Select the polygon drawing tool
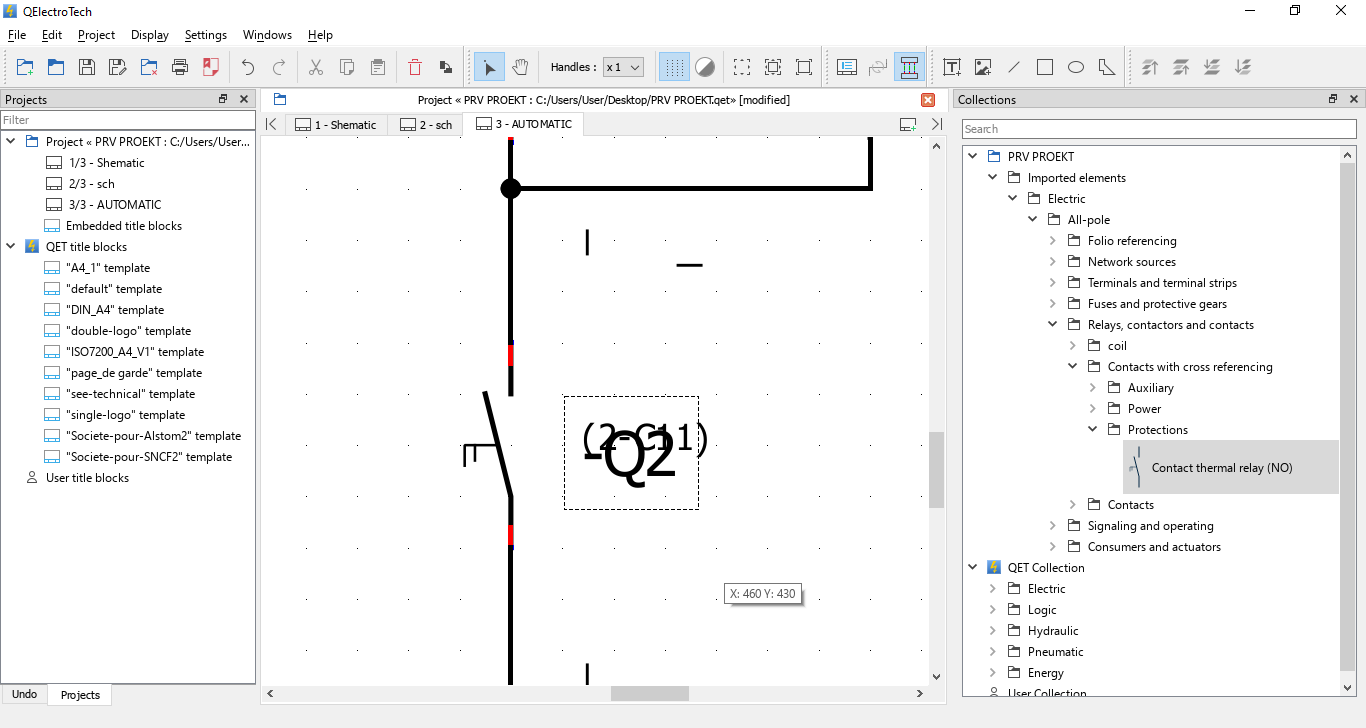 pyautogui.click(x=1107, y=67)
